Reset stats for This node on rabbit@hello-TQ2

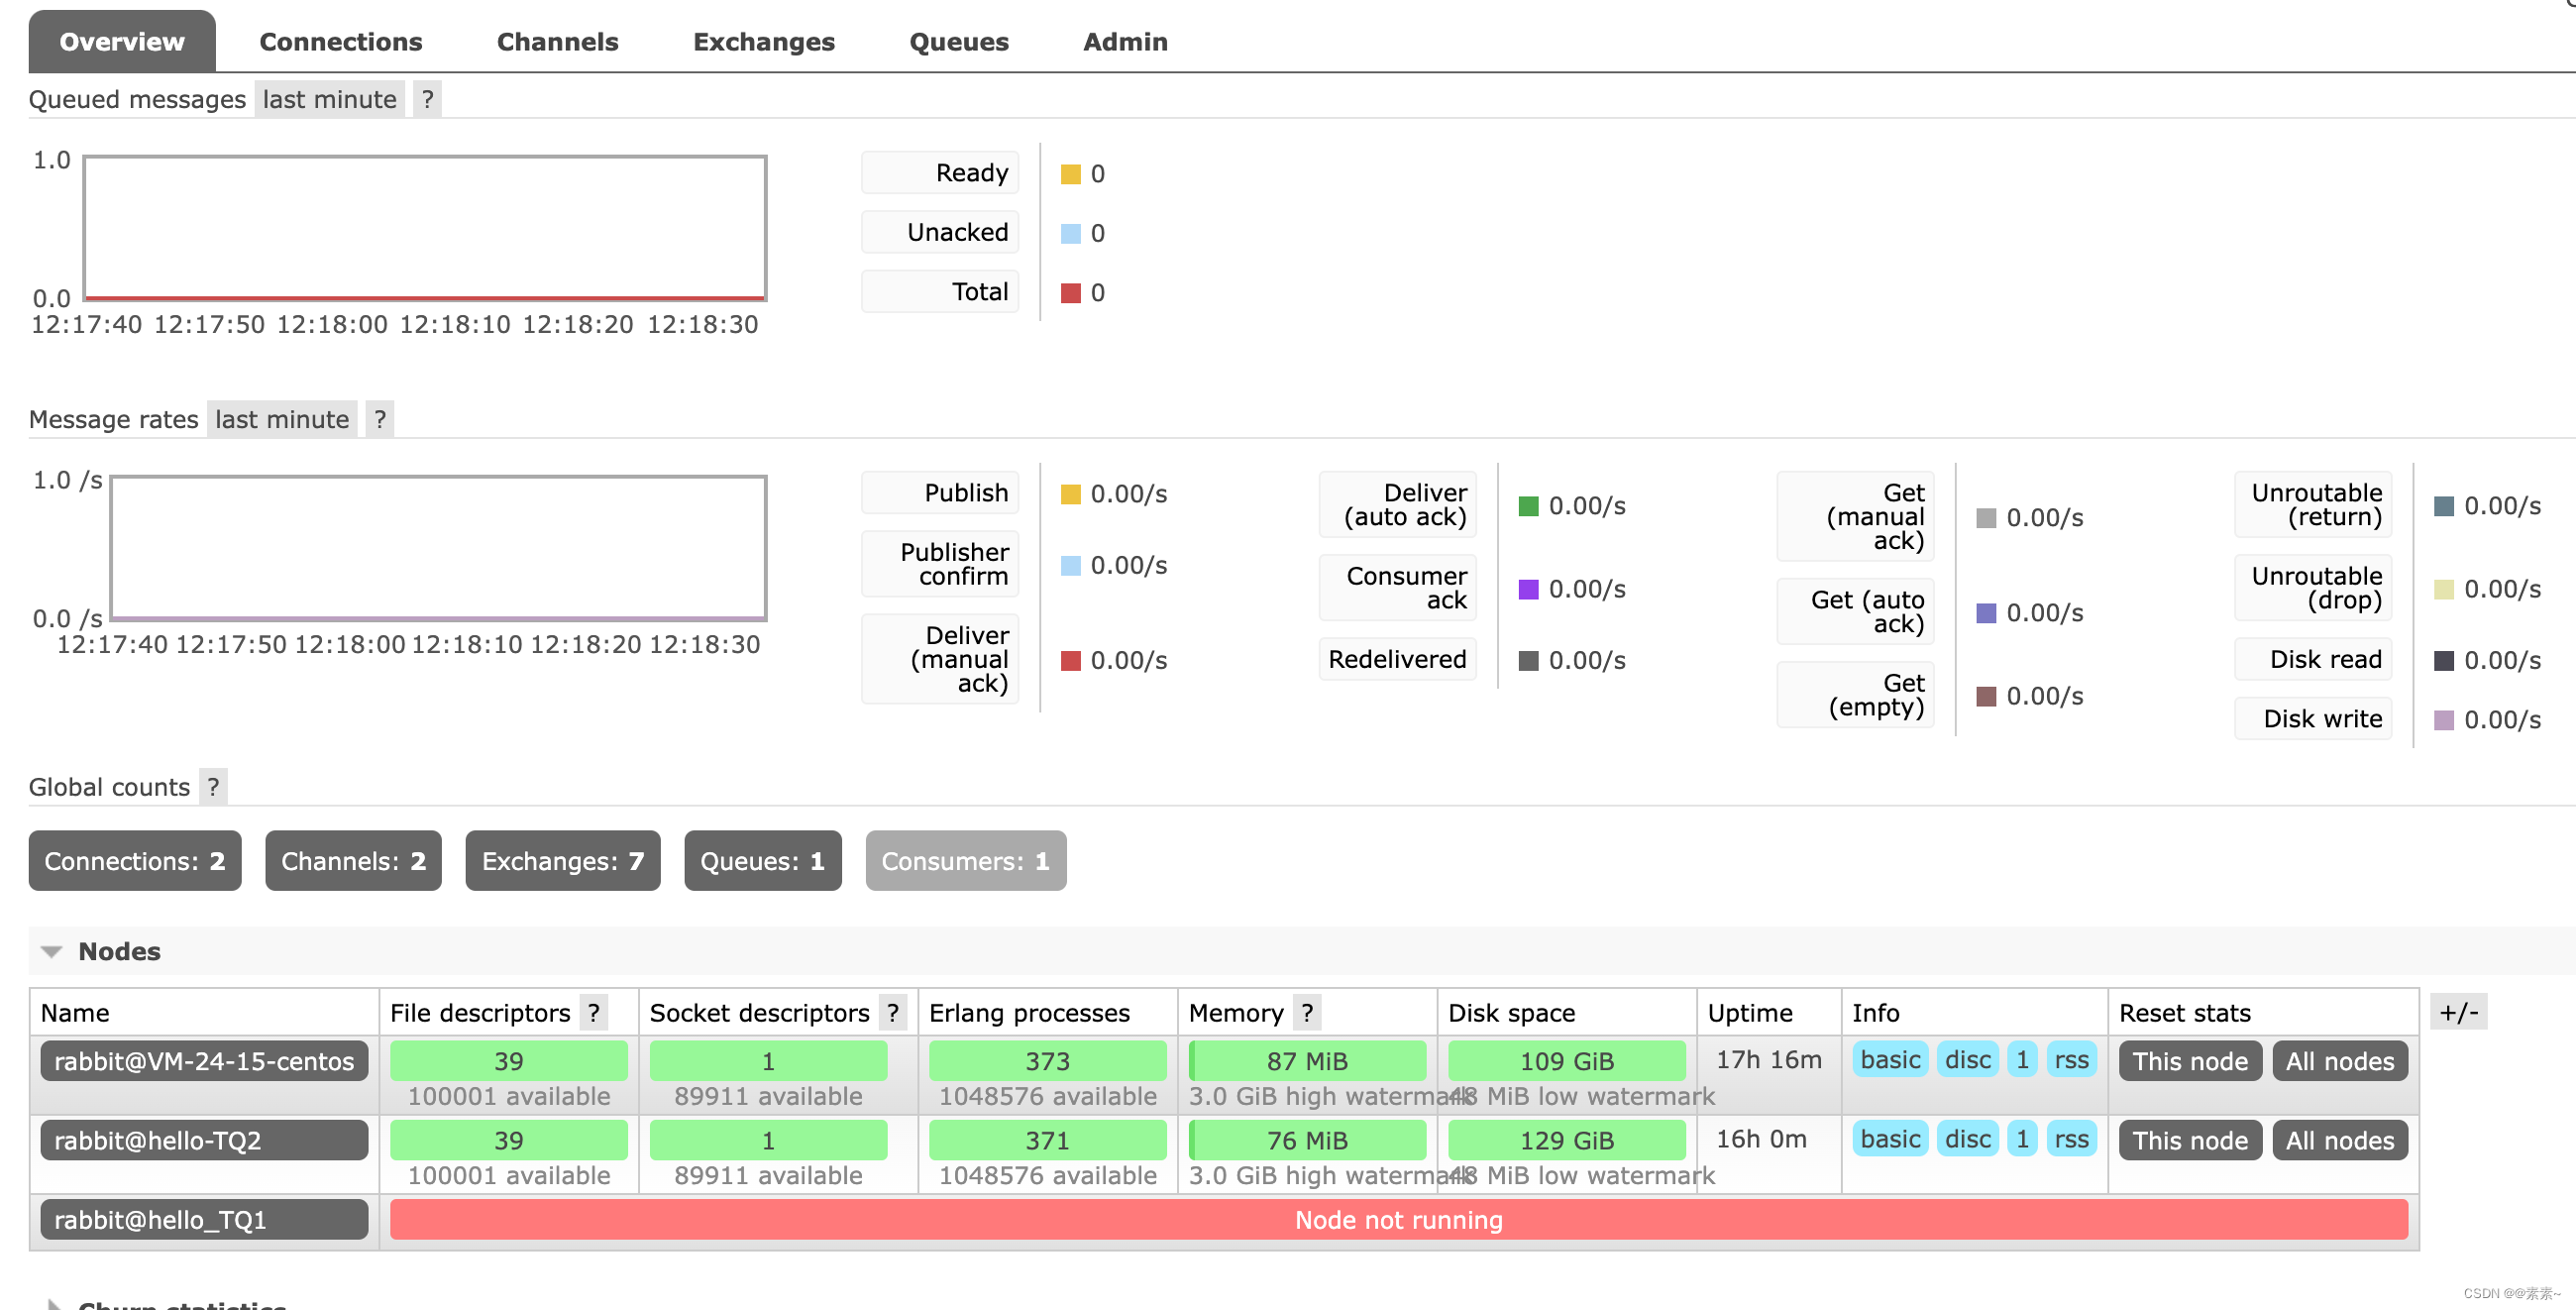click(2189, 1140)
